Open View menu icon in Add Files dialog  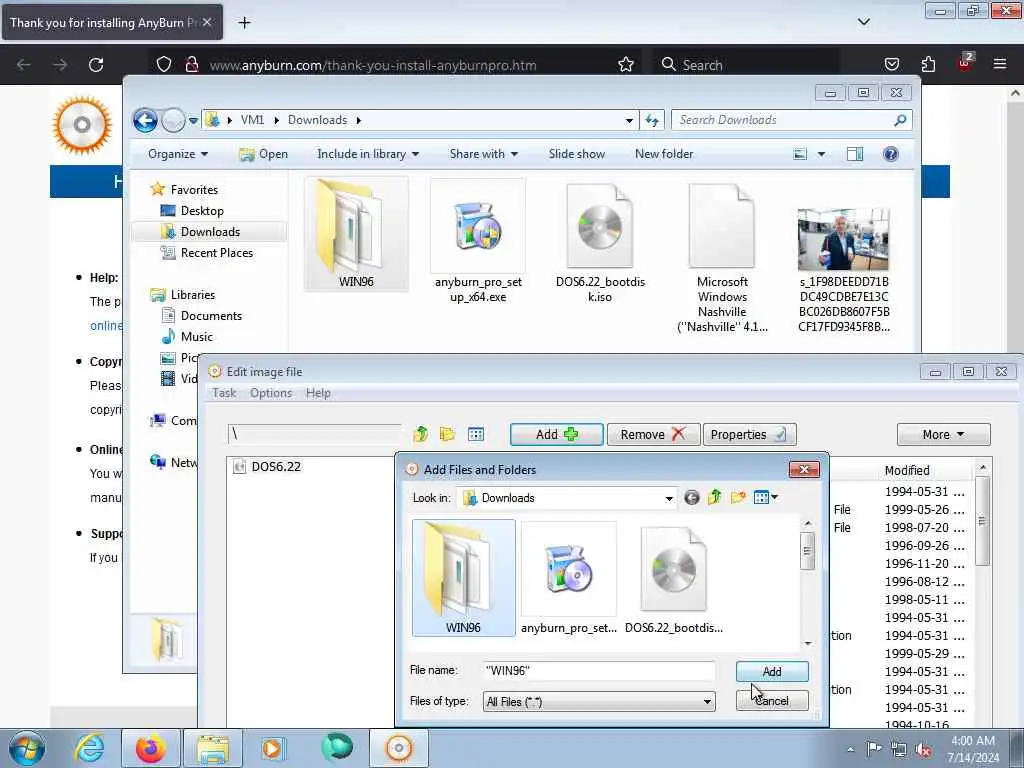765,498
